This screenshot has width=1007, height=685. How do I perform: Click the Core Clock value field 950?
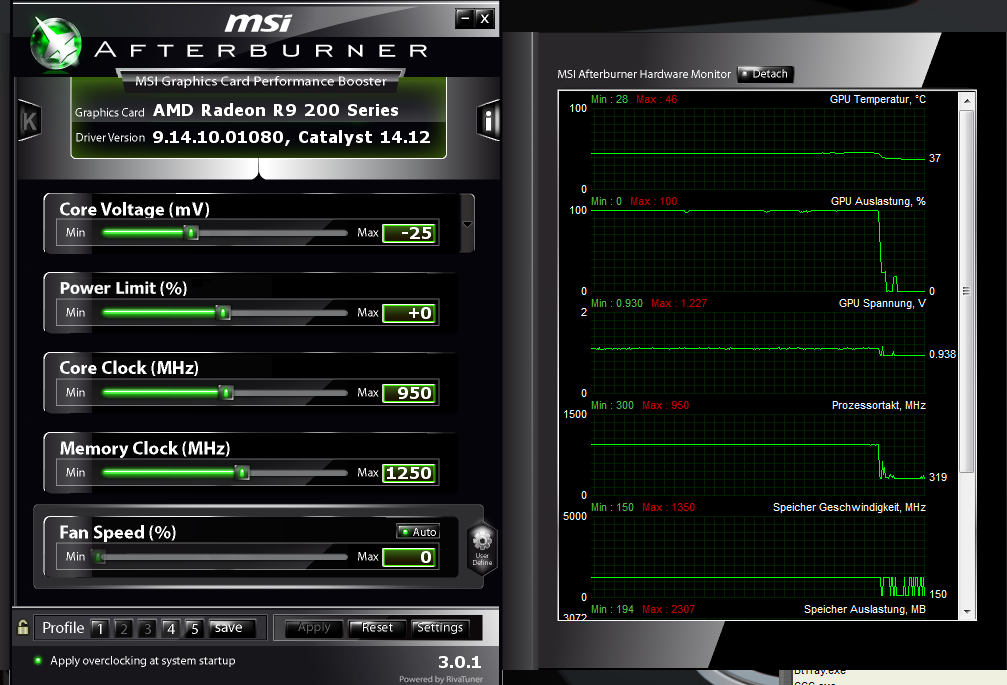pos(410,393)
